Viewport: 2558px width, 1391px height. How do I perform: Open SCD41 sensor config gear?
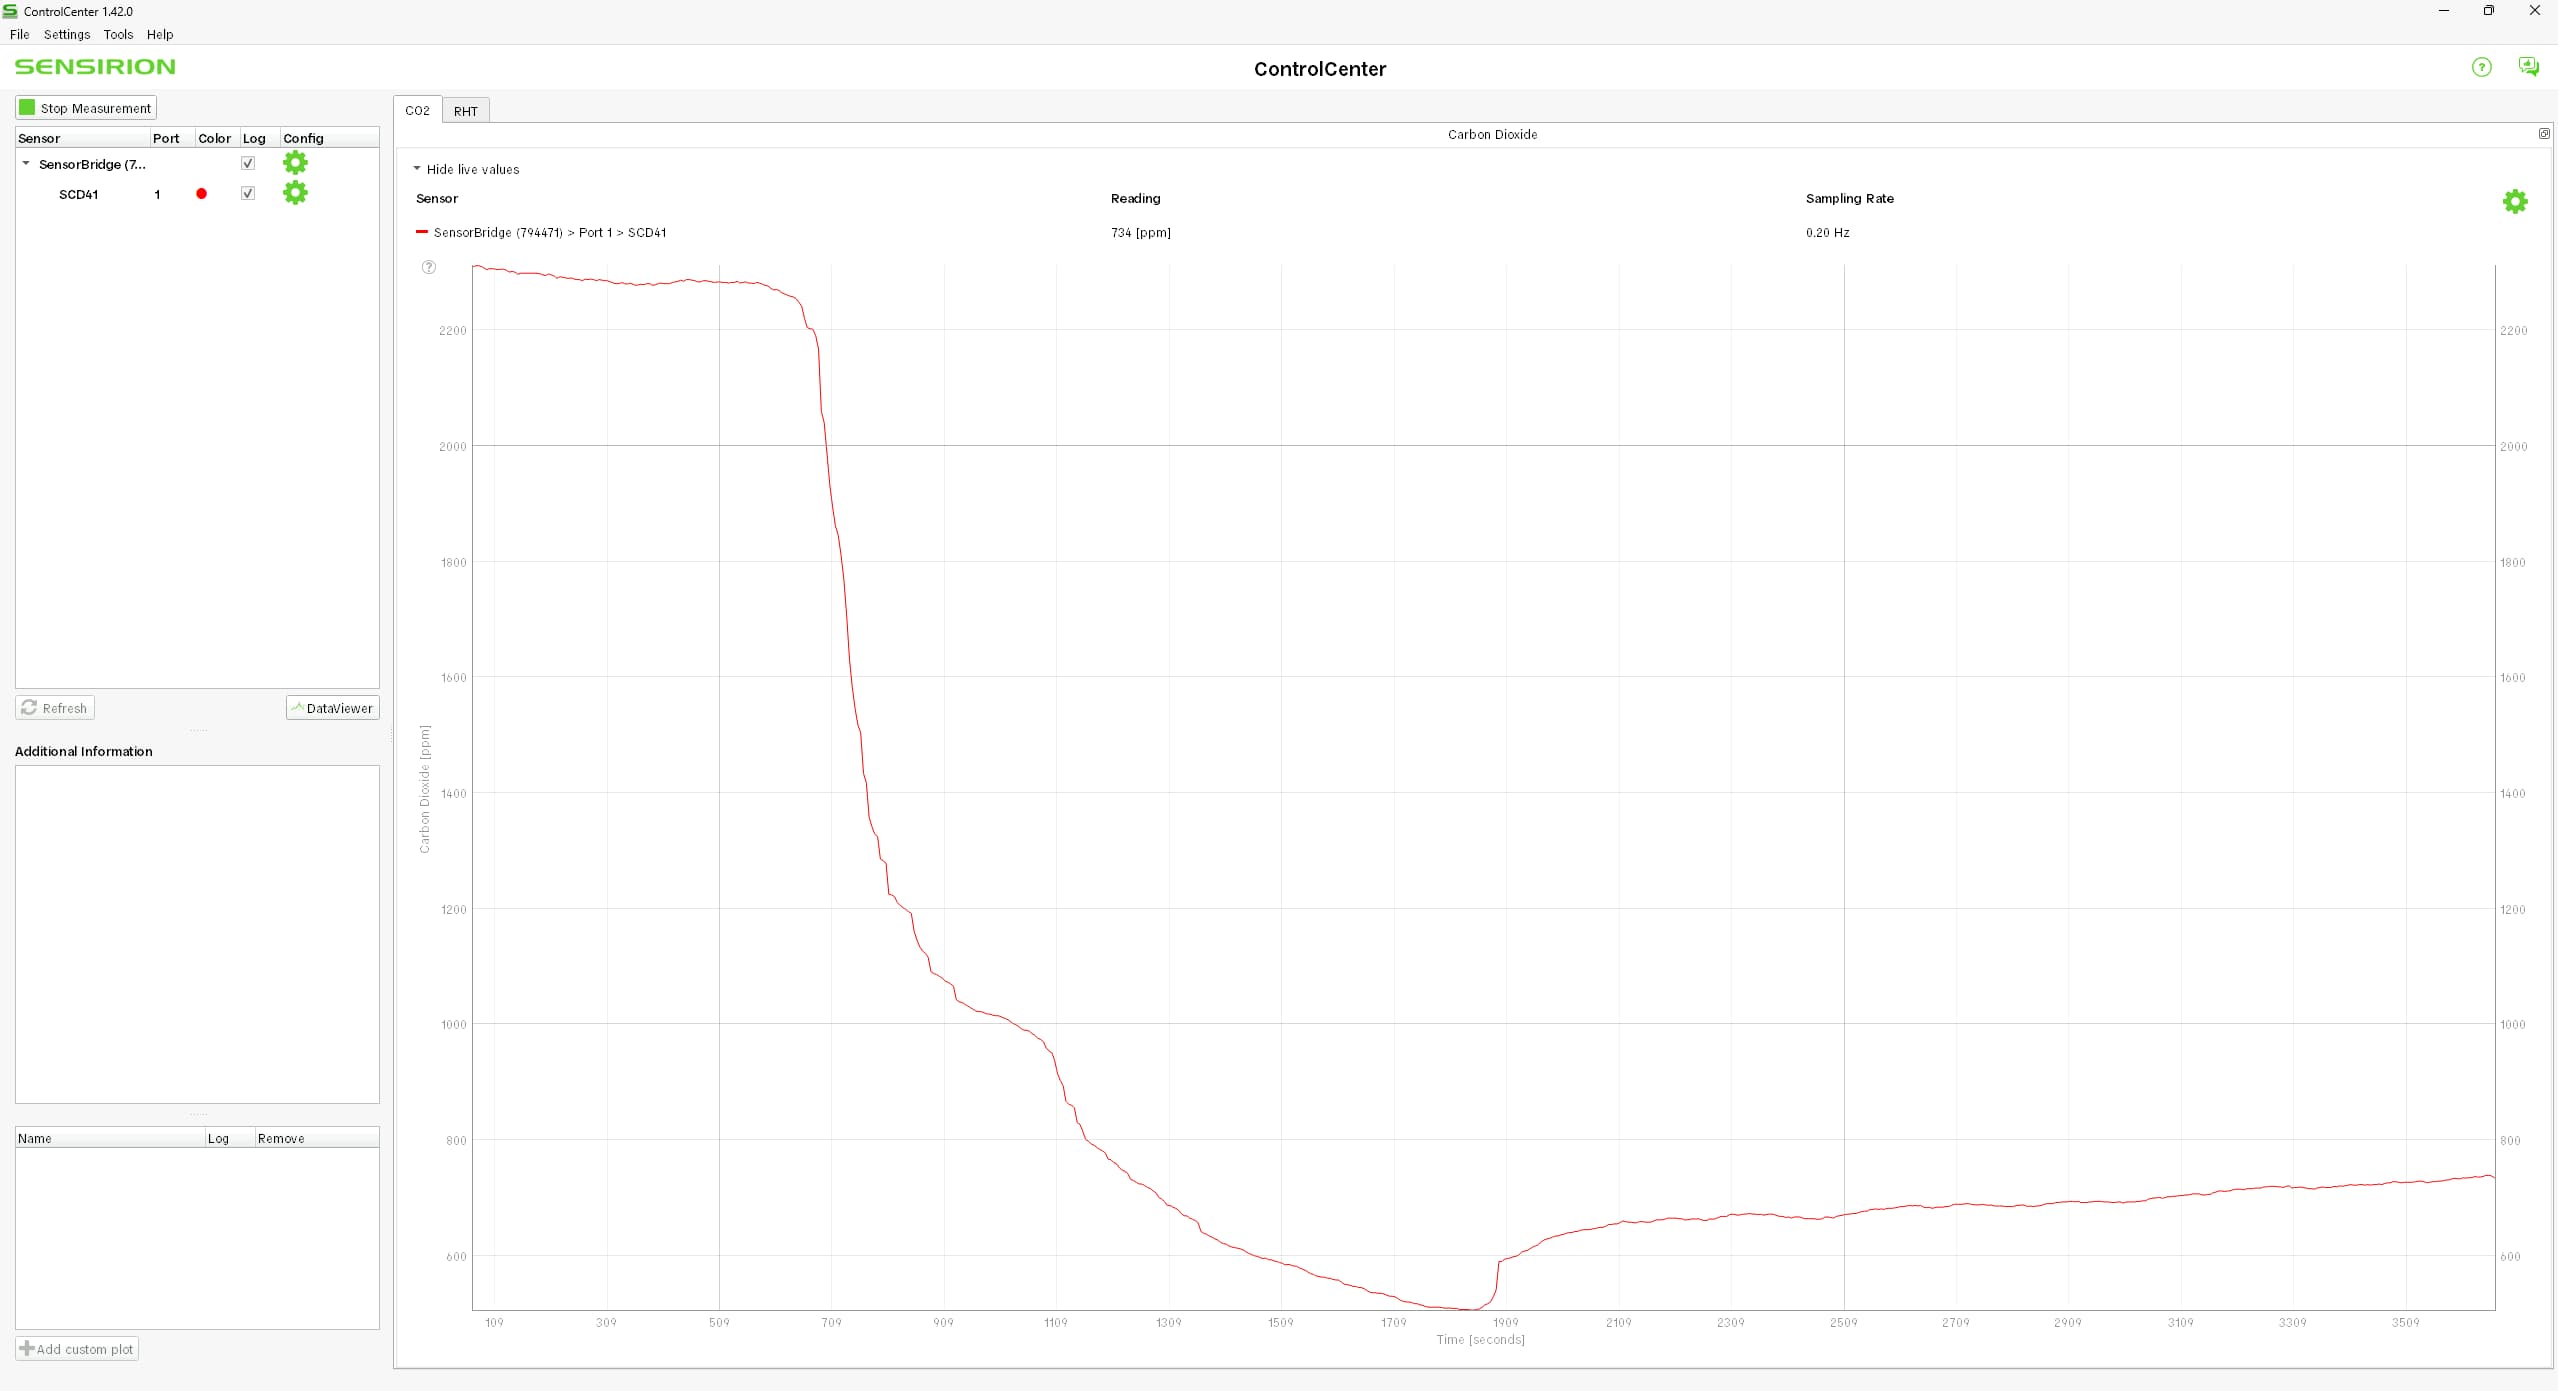point(295,193)
